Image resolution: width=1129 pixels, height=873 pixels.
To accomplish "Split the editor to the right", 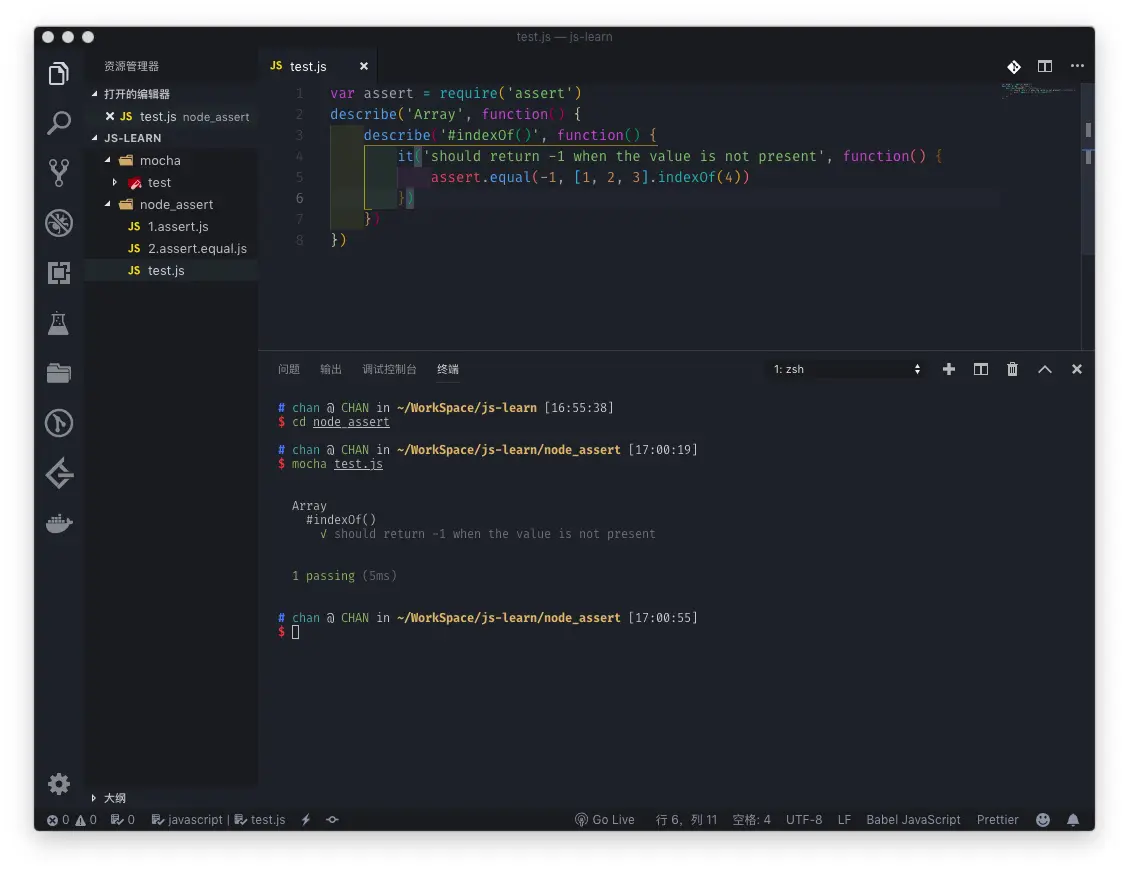I will (x=1045, y=66).
